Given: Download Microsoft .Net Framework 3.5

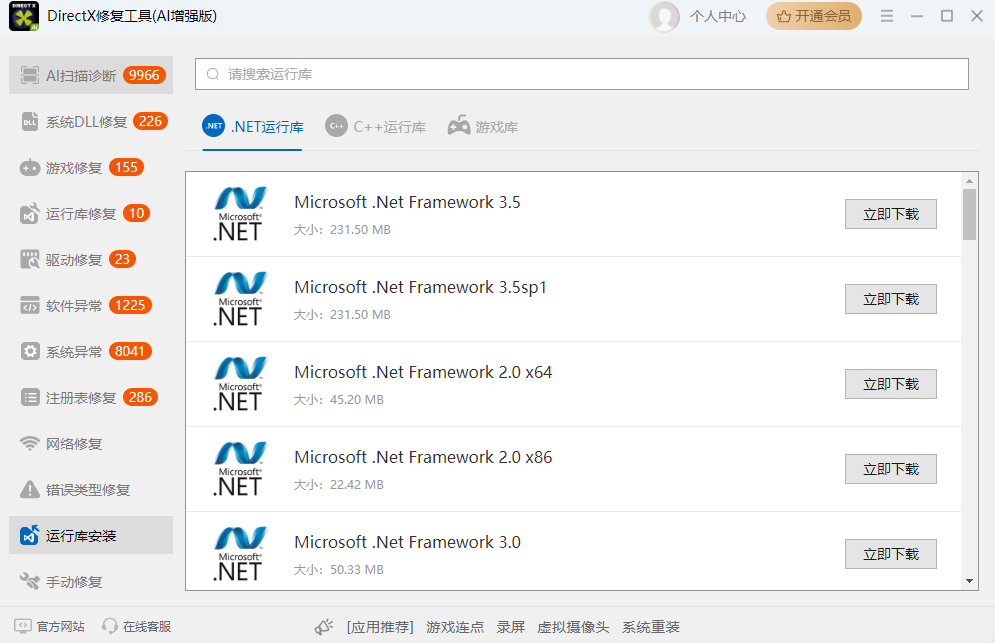Looking at the screenshot, I should (890, 213).
